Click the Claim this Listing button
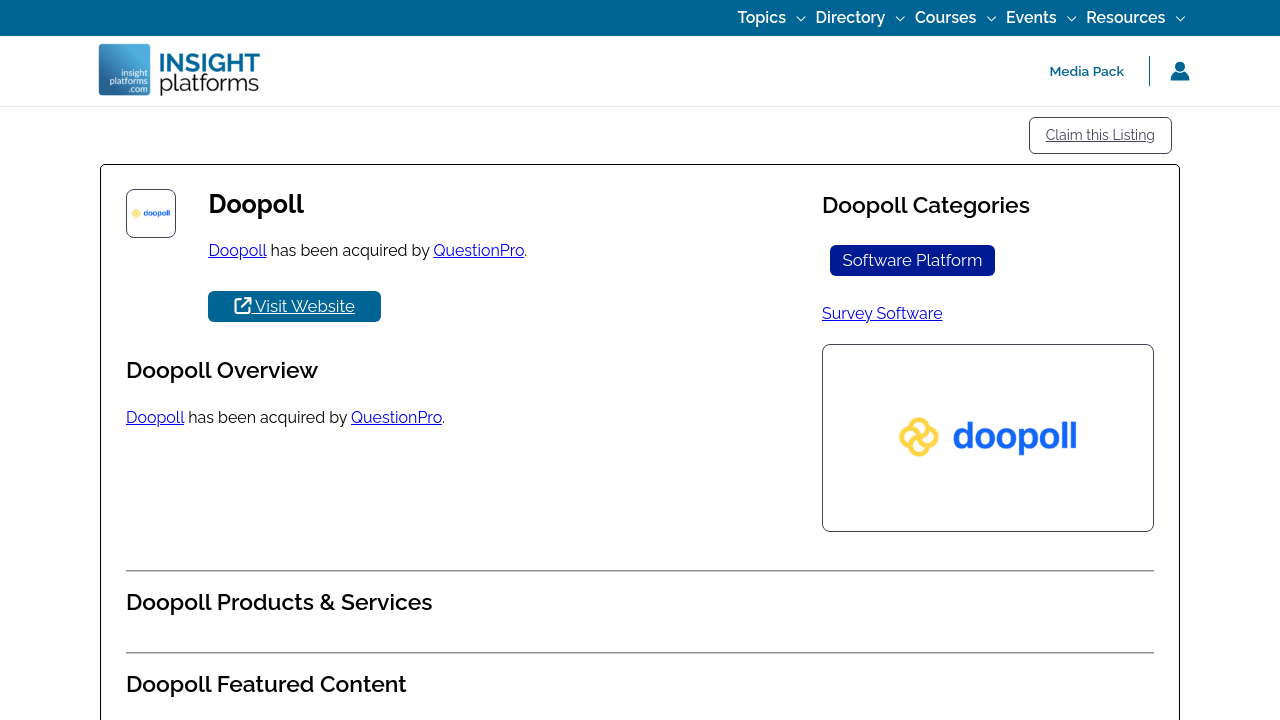 1100,135
